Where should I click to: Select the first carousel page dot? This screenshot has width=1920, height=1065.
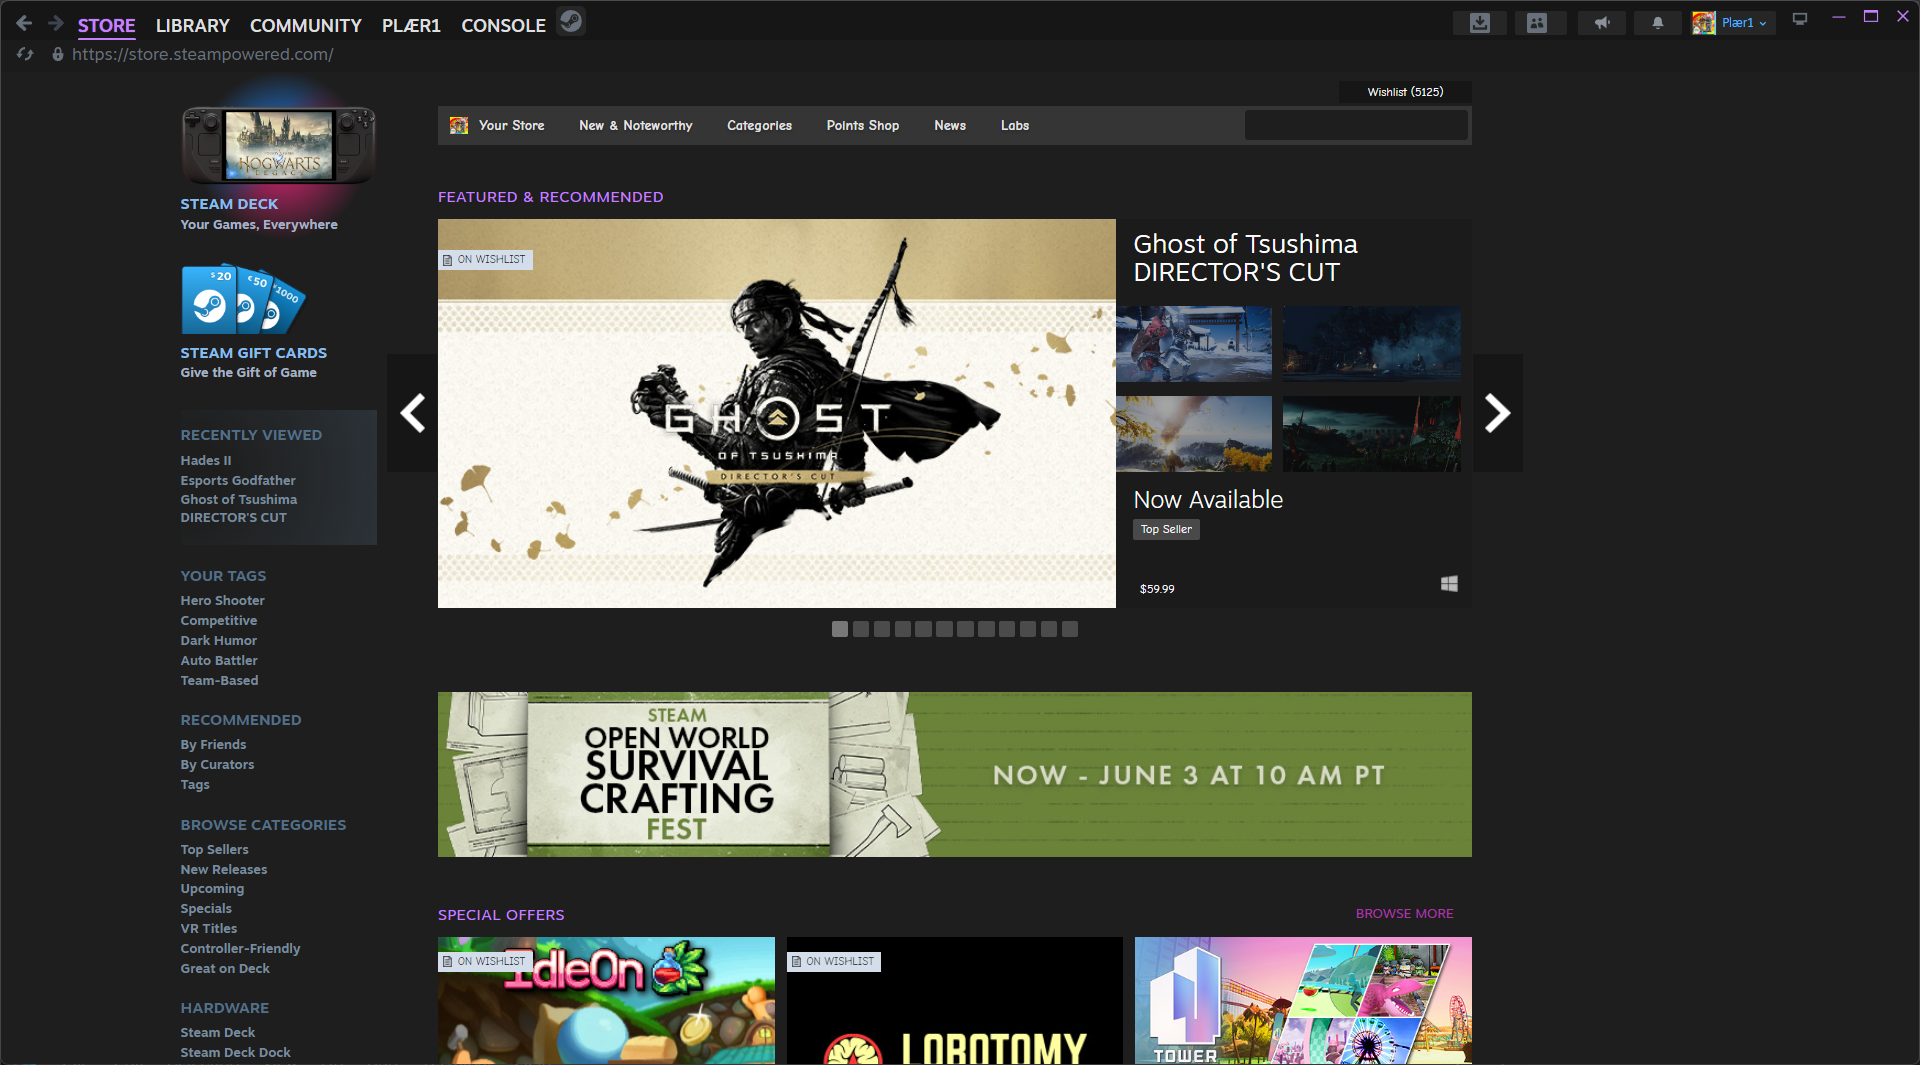point(840,629)
